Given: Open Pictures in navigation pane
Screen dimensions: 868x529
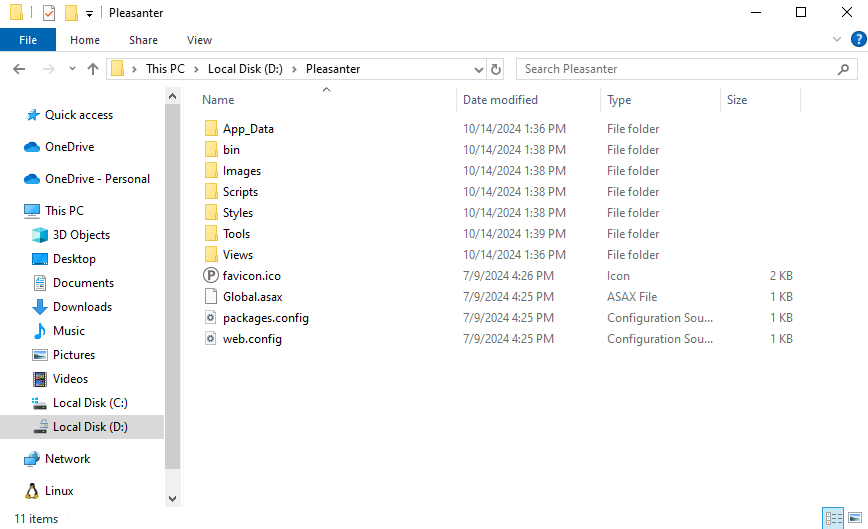Looking at the screenshot, I should (x=74, y=355).
